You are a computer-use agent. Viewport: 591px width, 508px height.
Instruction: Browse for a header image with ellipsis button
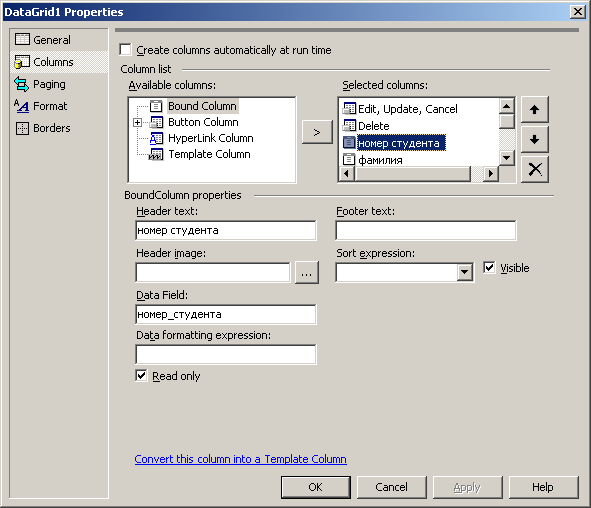click(x=307, y=272)
